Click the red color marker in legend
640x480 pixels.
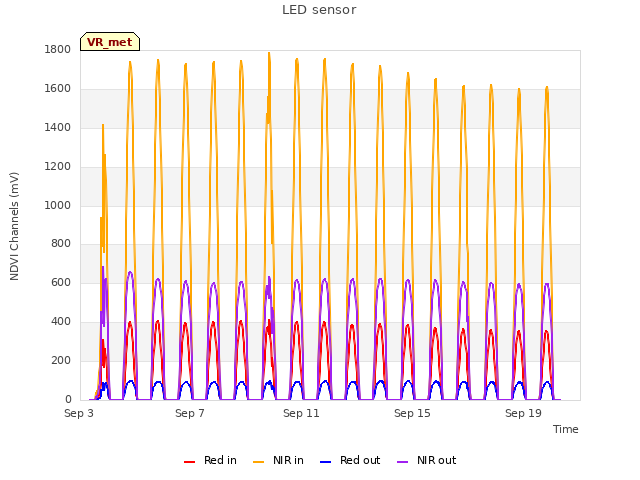tap(189, 462)
